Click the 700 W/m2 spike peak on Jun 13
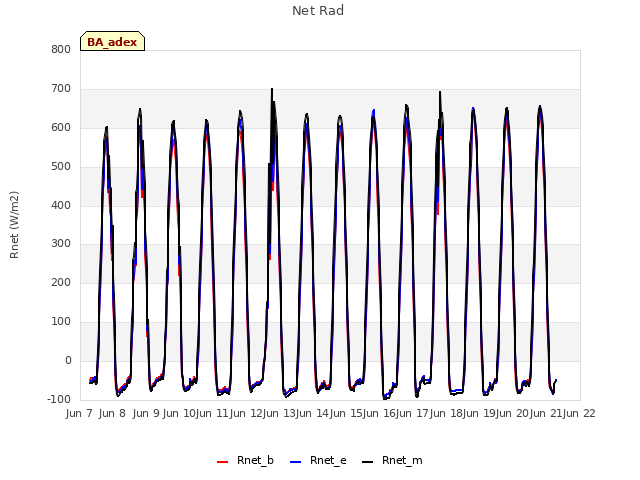 tap(272, 89)
